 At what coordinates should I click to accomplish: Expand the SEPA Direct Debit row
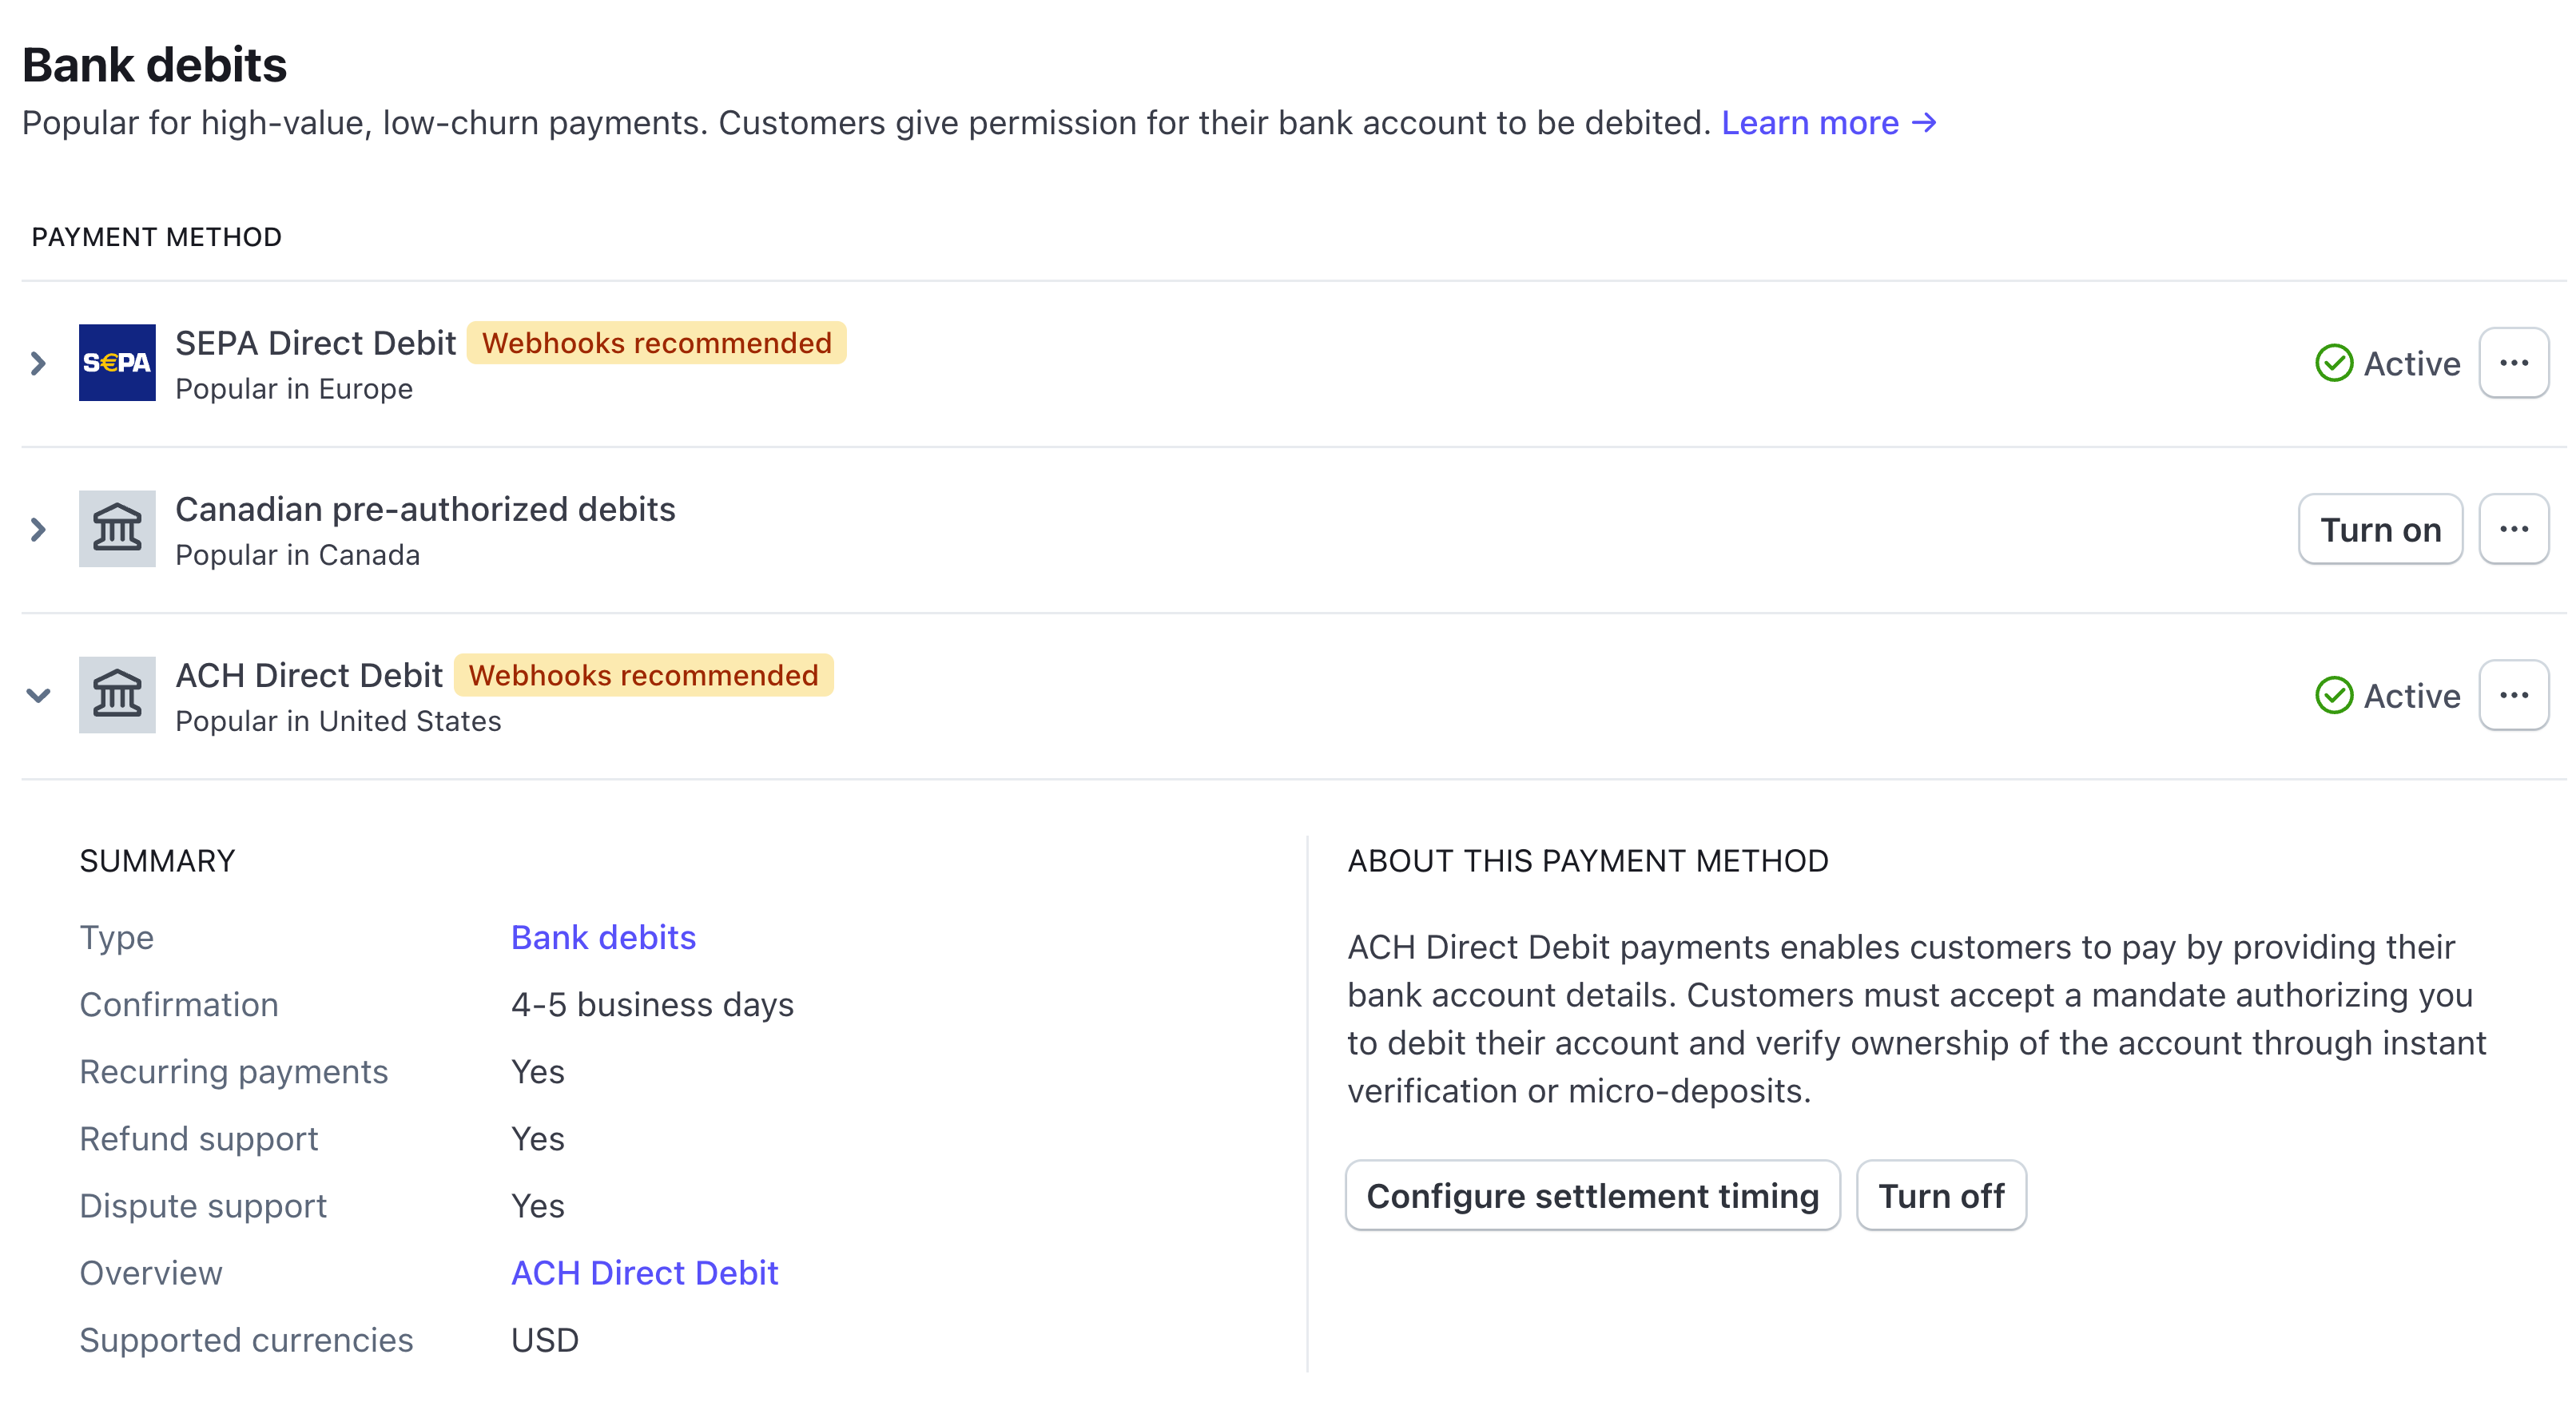click(38, 363)
